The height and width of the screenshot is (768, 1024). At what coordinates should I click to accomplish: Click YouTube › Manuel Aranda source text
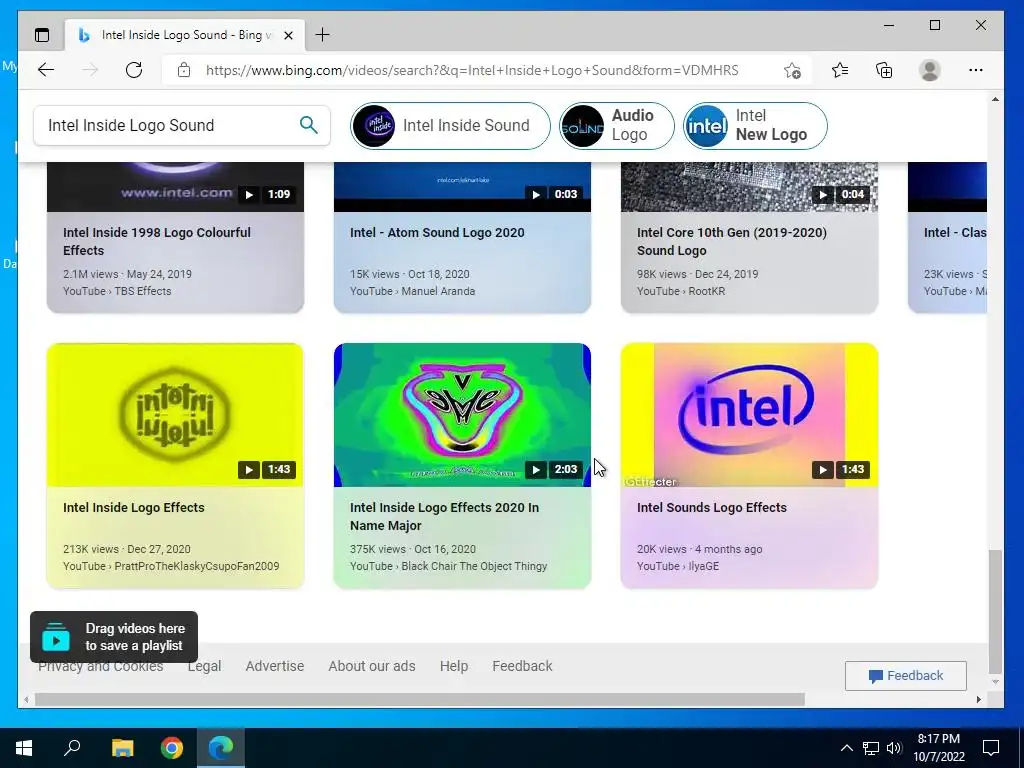coord(412,291)
